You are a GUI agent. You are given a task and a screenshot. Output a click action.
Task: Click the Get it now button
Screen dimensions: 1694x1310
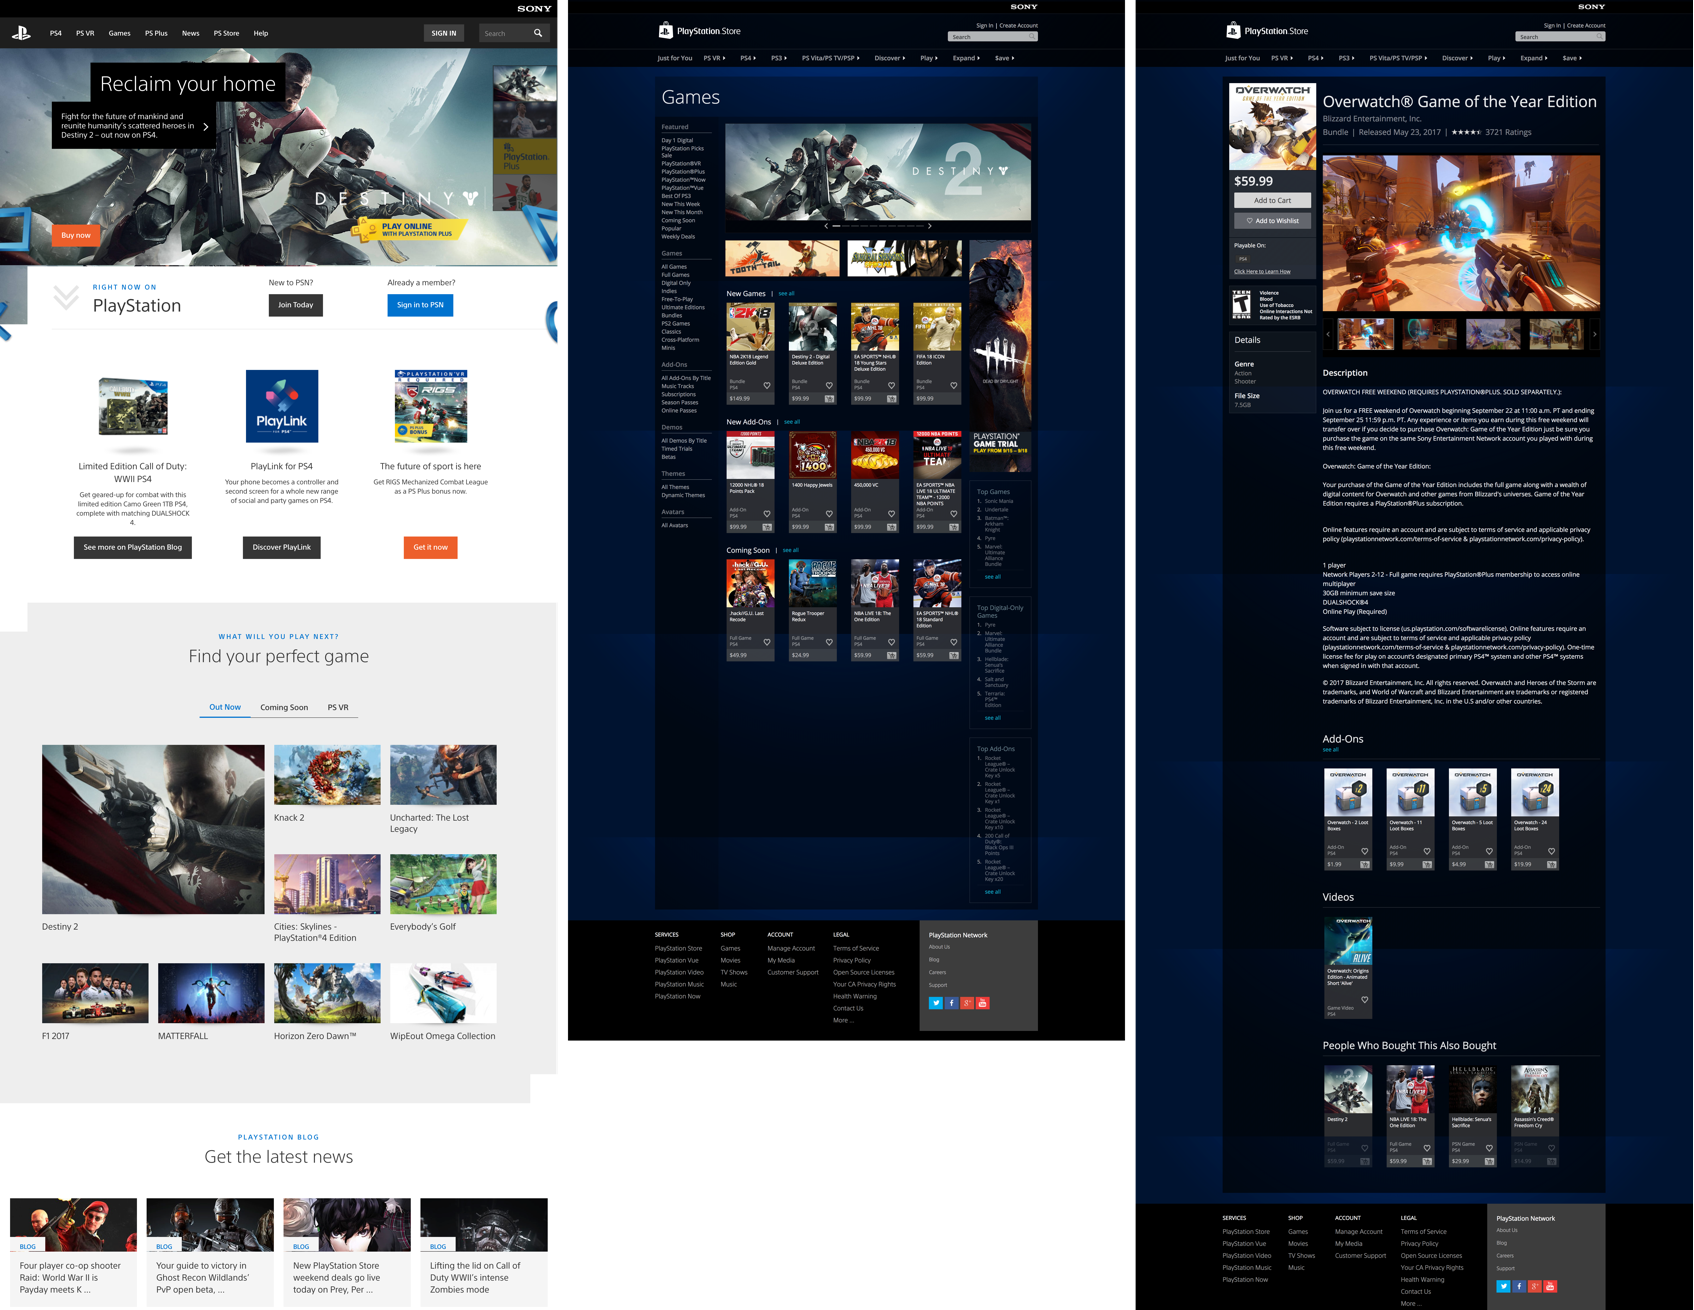click(x=431, y=547)
